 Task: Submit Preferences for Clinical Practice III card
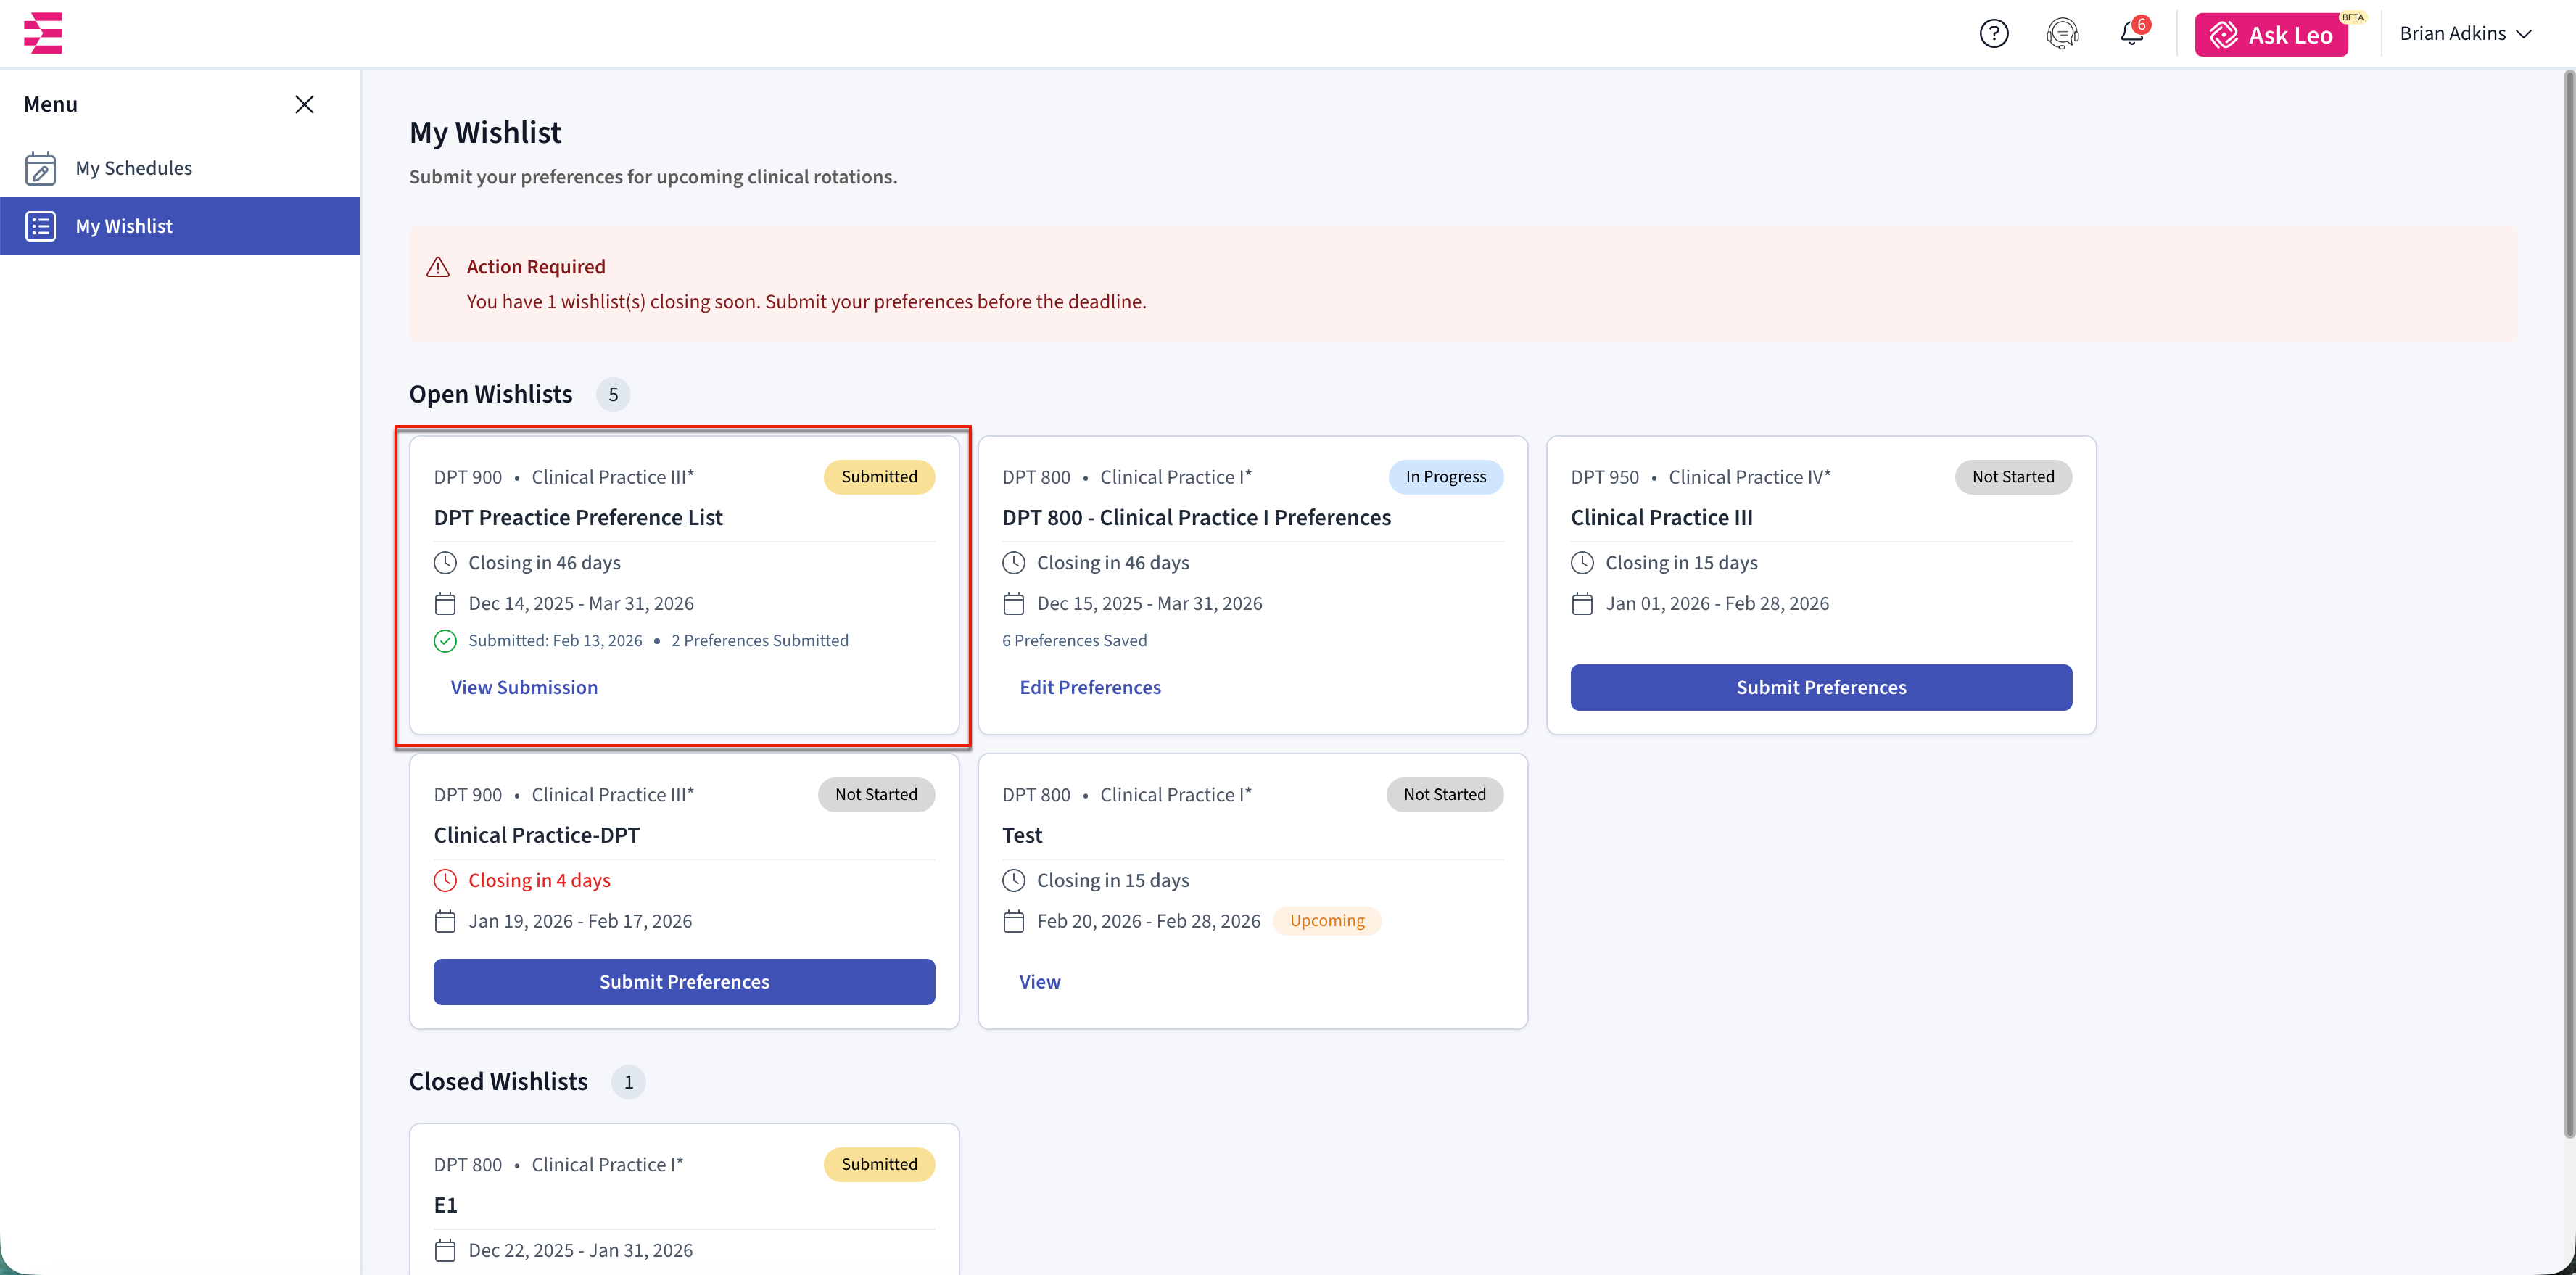(x=1820, y=687)
